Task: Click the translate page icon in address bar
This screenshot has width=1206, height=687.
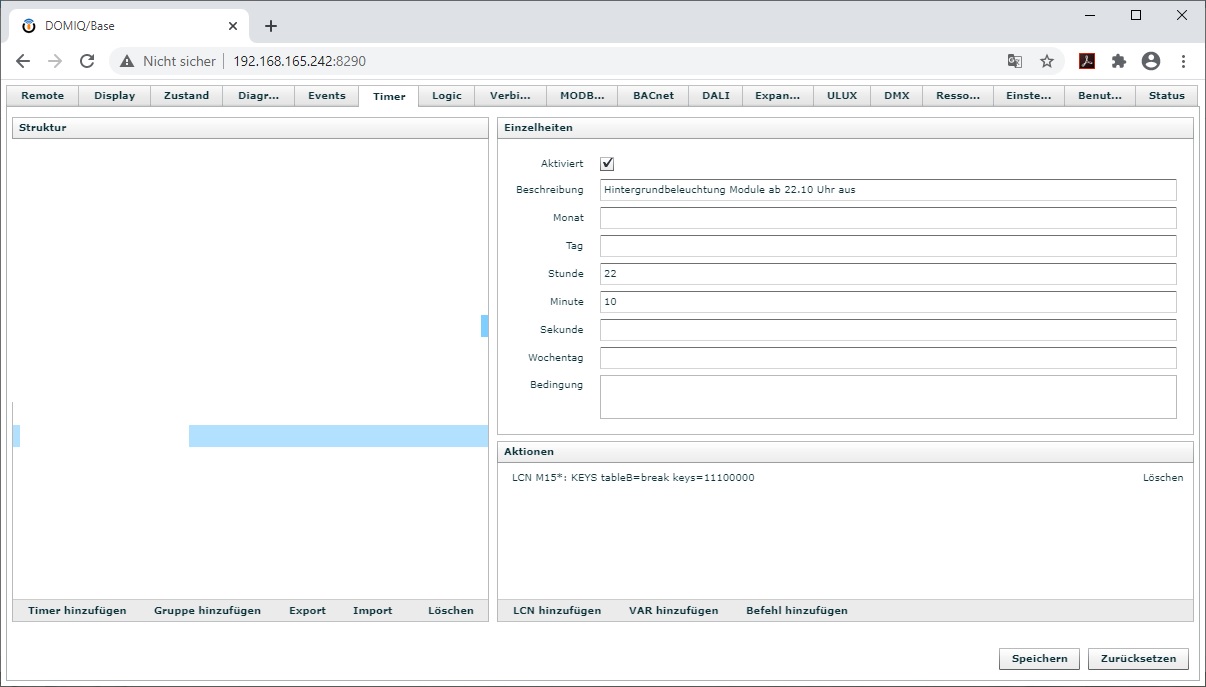Action: pyautogui.click(x=1015, y=61)
